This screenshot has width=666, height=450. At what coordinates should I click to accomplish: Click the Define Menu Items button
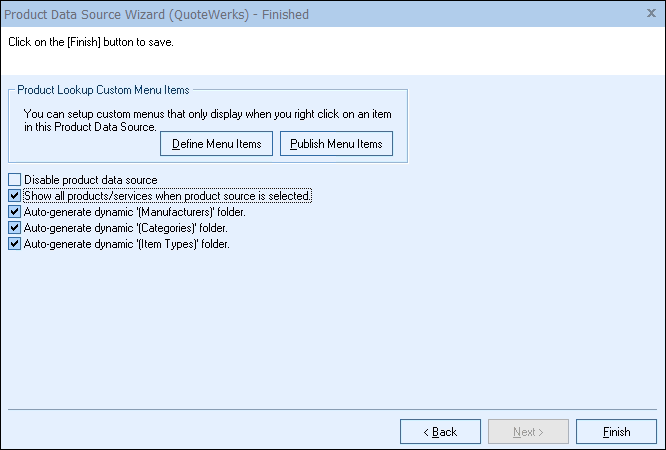[216, 144]
